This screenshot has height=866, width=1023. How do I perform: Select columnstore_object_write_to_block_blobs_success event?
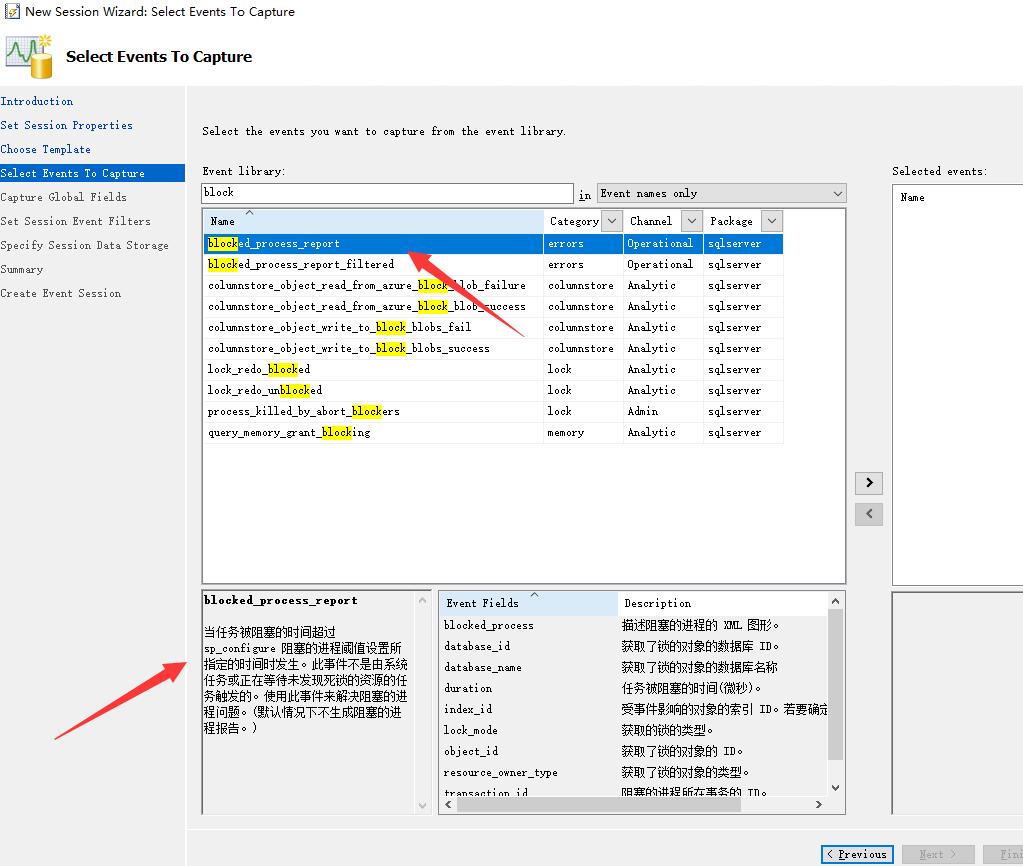coord(493,348)
